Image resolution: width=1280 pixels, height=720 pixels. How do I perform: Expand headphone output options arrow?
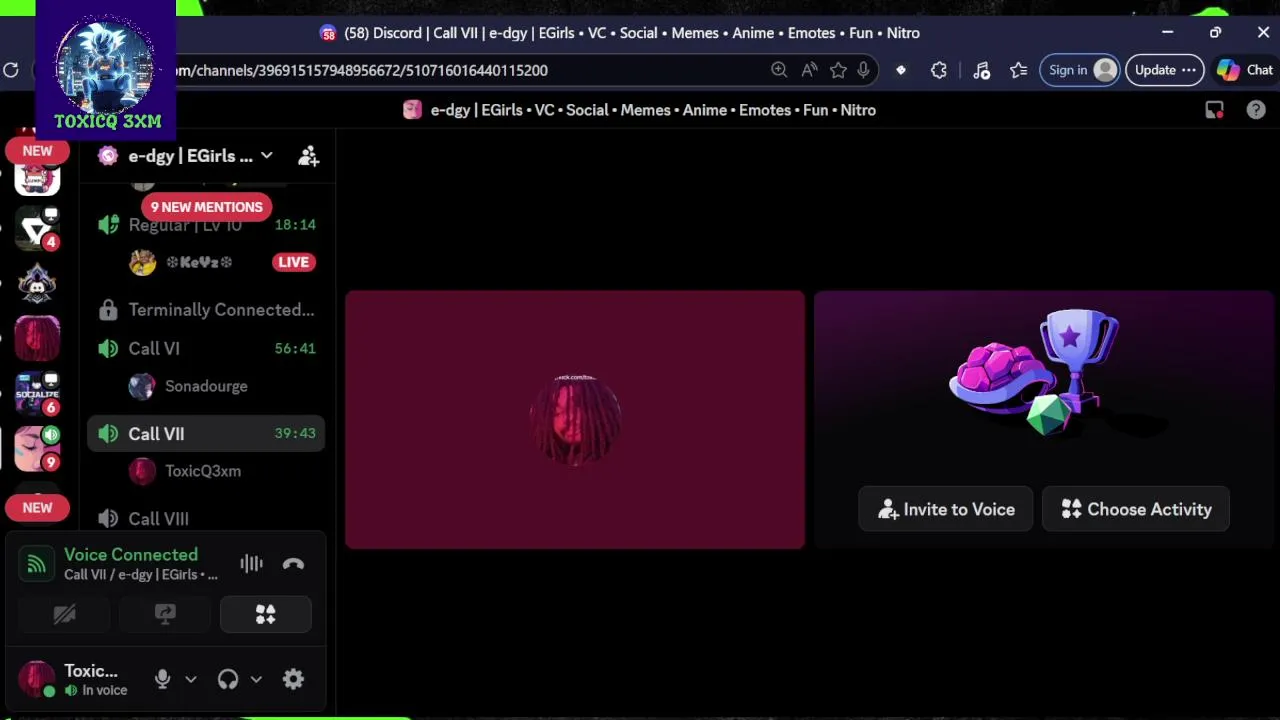point(256,679)
